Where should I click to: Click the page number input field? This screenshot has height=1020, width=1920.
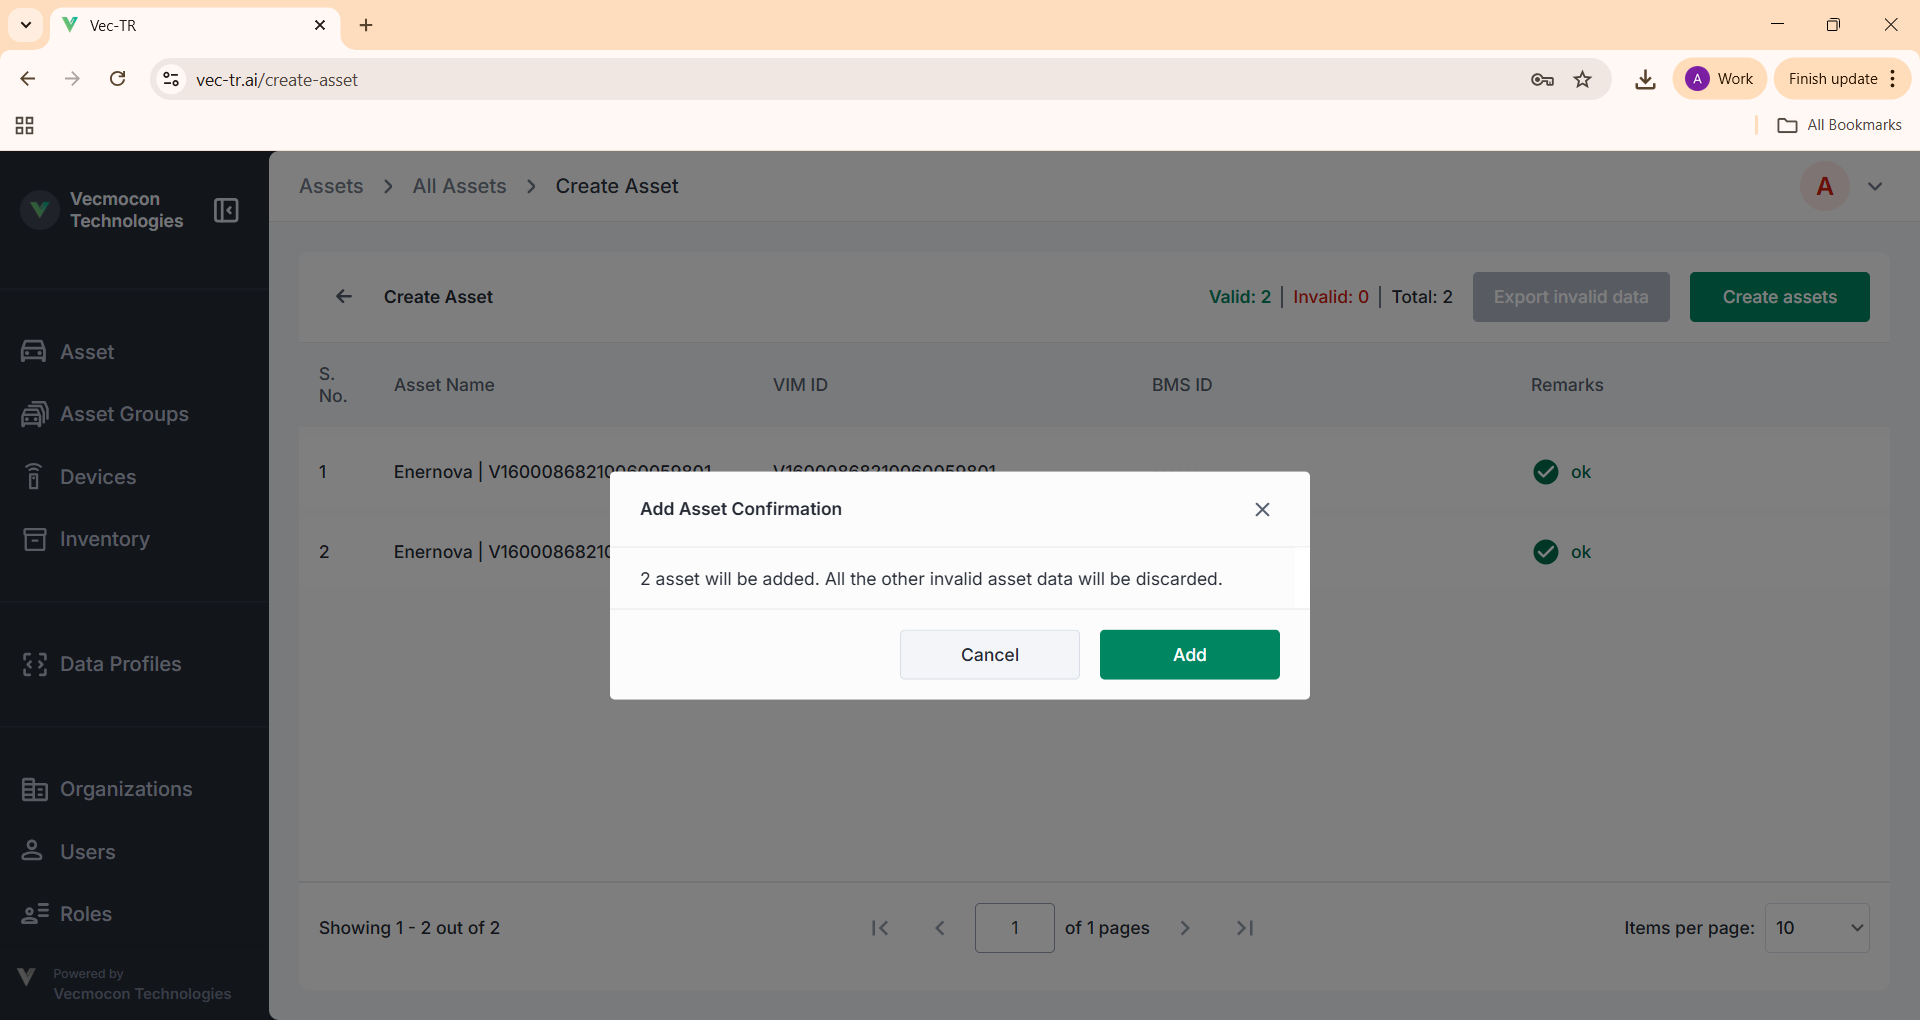(x=1014, y=928)
